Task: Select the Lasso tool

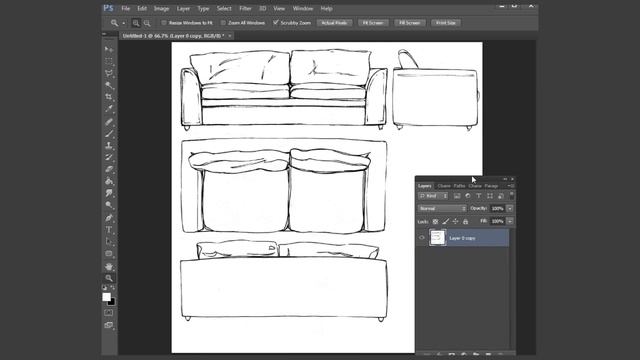Action: pyautogui.click(x=109, y=73)
